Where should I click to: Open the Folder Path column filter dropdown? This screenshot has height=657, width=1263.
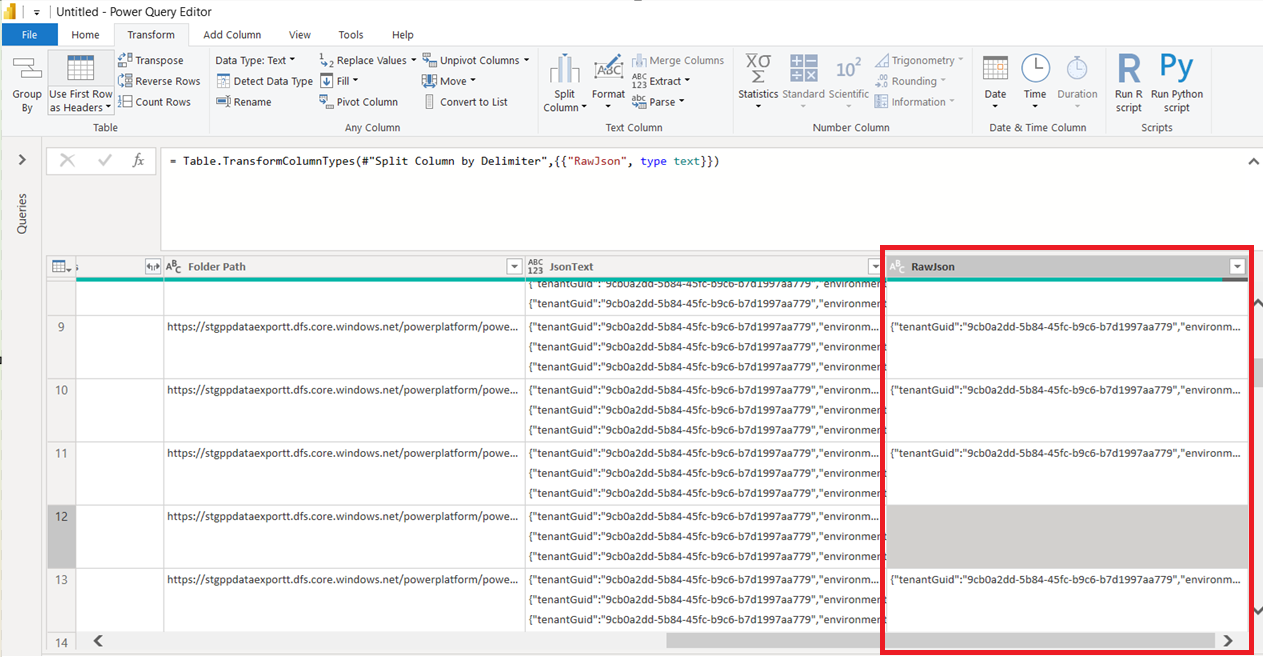point(514,267)
